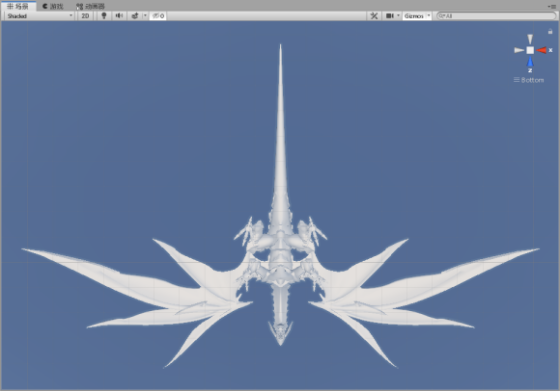The height and width of the screenshot is (391, 560).
Task: Click the scene effects image icon
Action: [135, 16]
